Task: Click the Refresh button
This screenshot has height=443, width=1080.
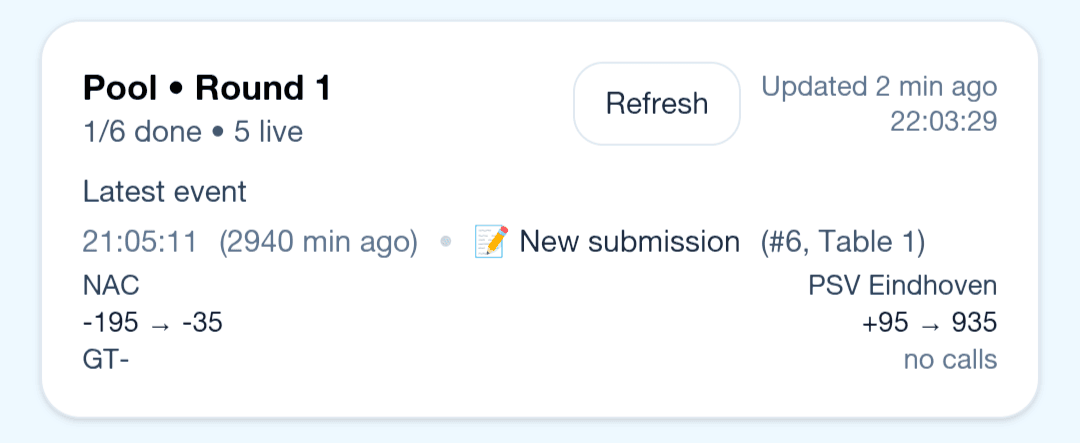Action: pyautogui.click(x=656, y=104)
